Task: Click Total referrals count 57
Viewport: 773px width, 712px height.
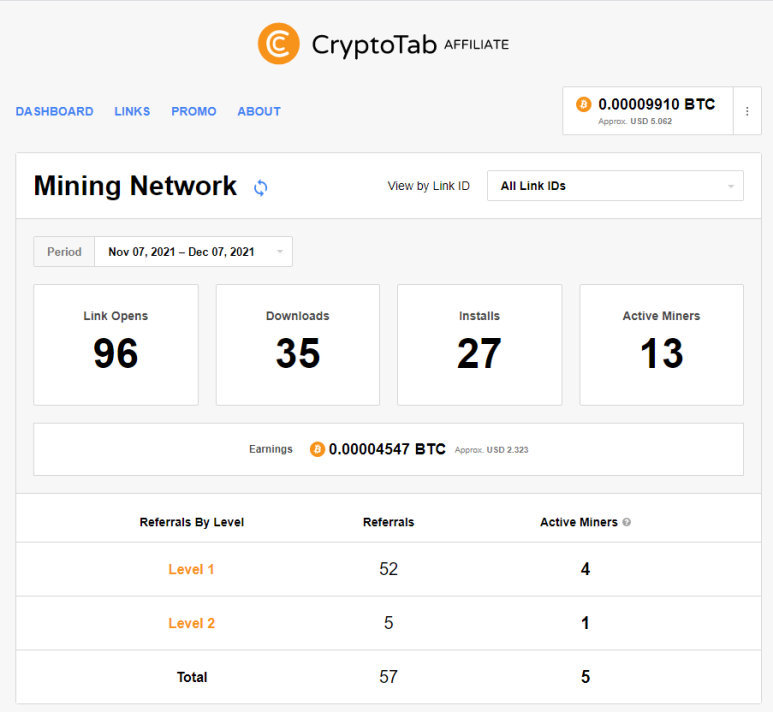Action: pos(388,676)
